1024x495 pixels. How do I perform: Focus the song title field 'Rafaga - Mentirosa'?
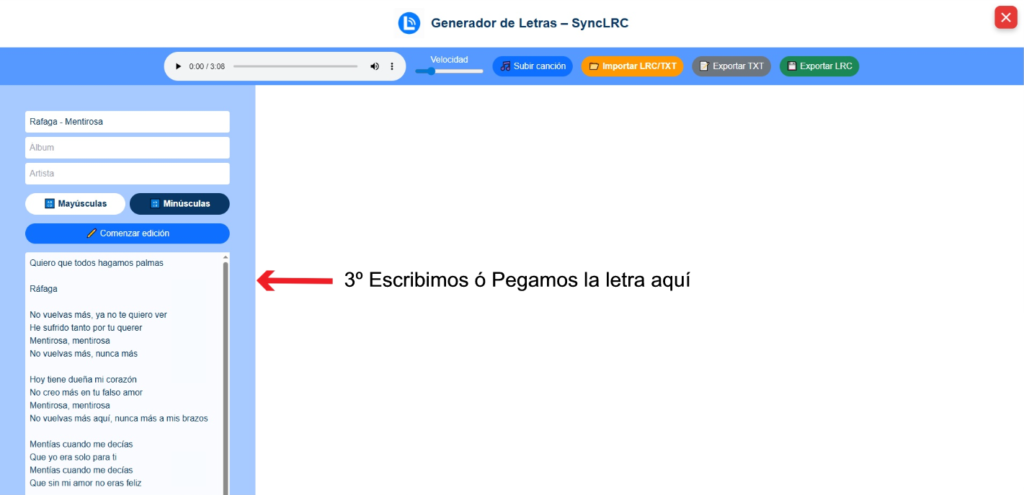click(127, 122)
